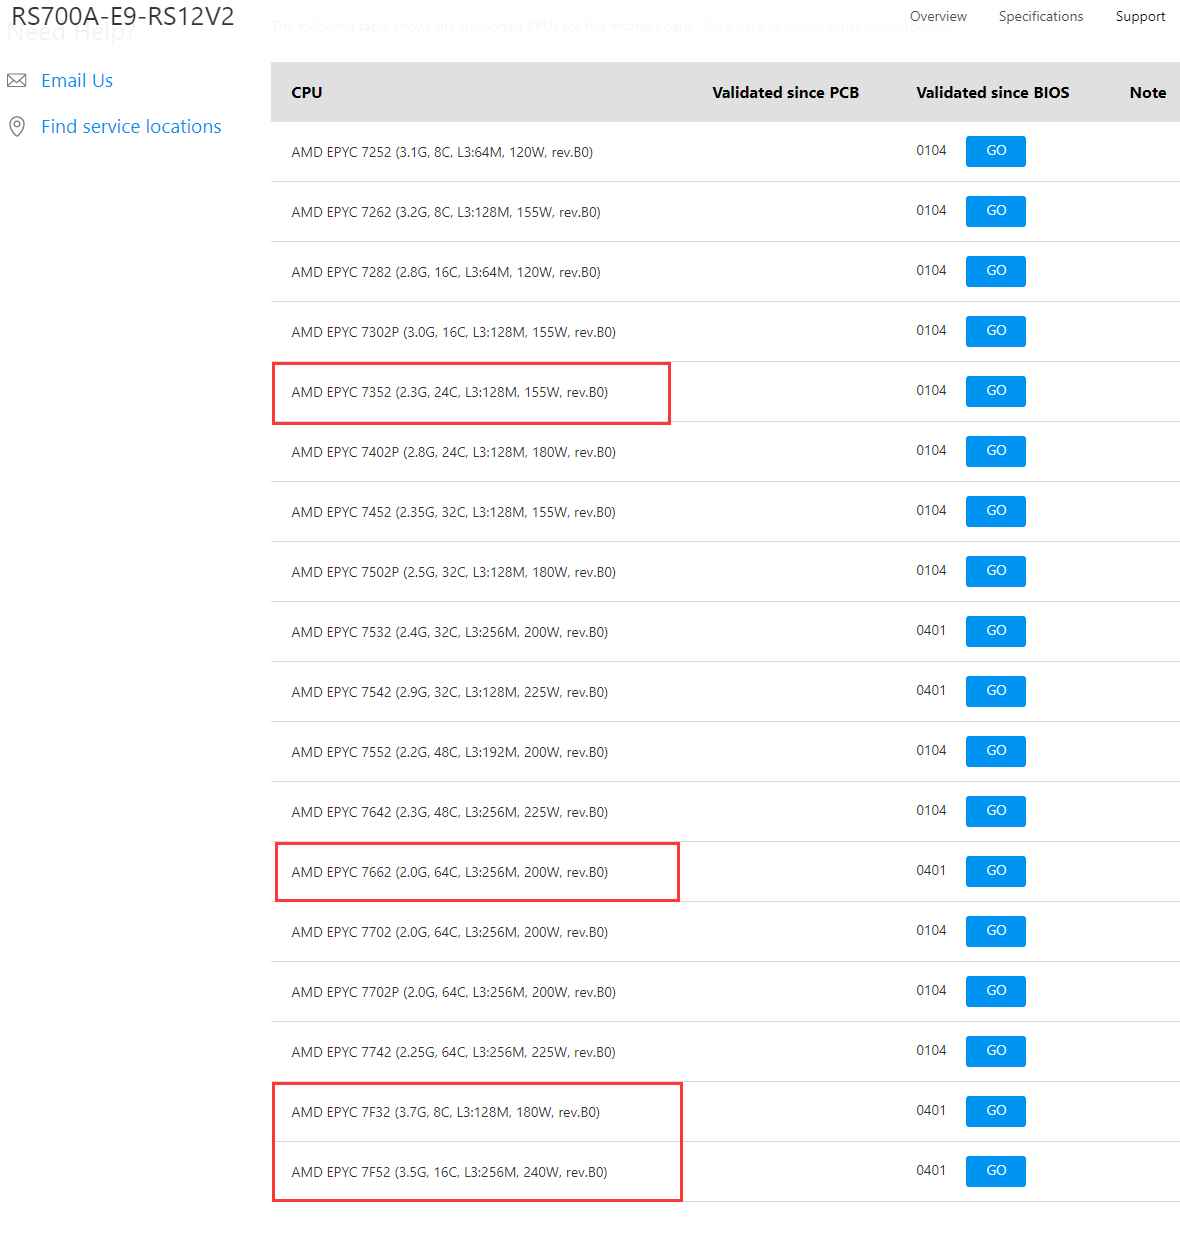This screenshot has height=1234, width=1180.
Task: Open Find service locations link
Action: [x=131, y=127]
